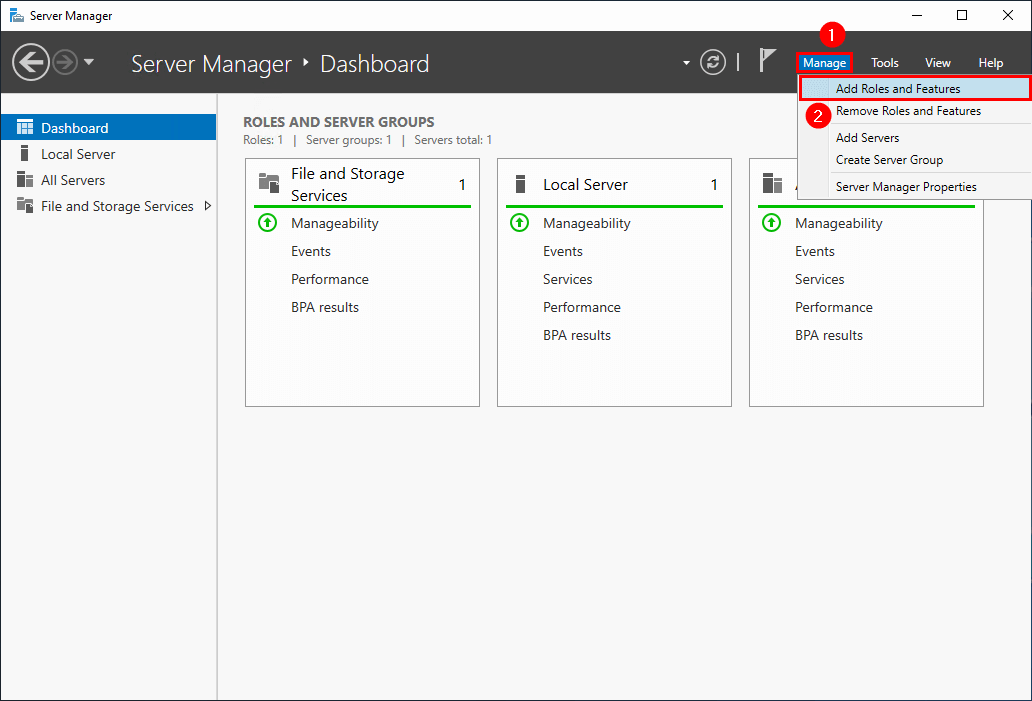The width and height of the screenshot is (1032, 701).
Task: Go back with the round back arrow
Action: 30,63
